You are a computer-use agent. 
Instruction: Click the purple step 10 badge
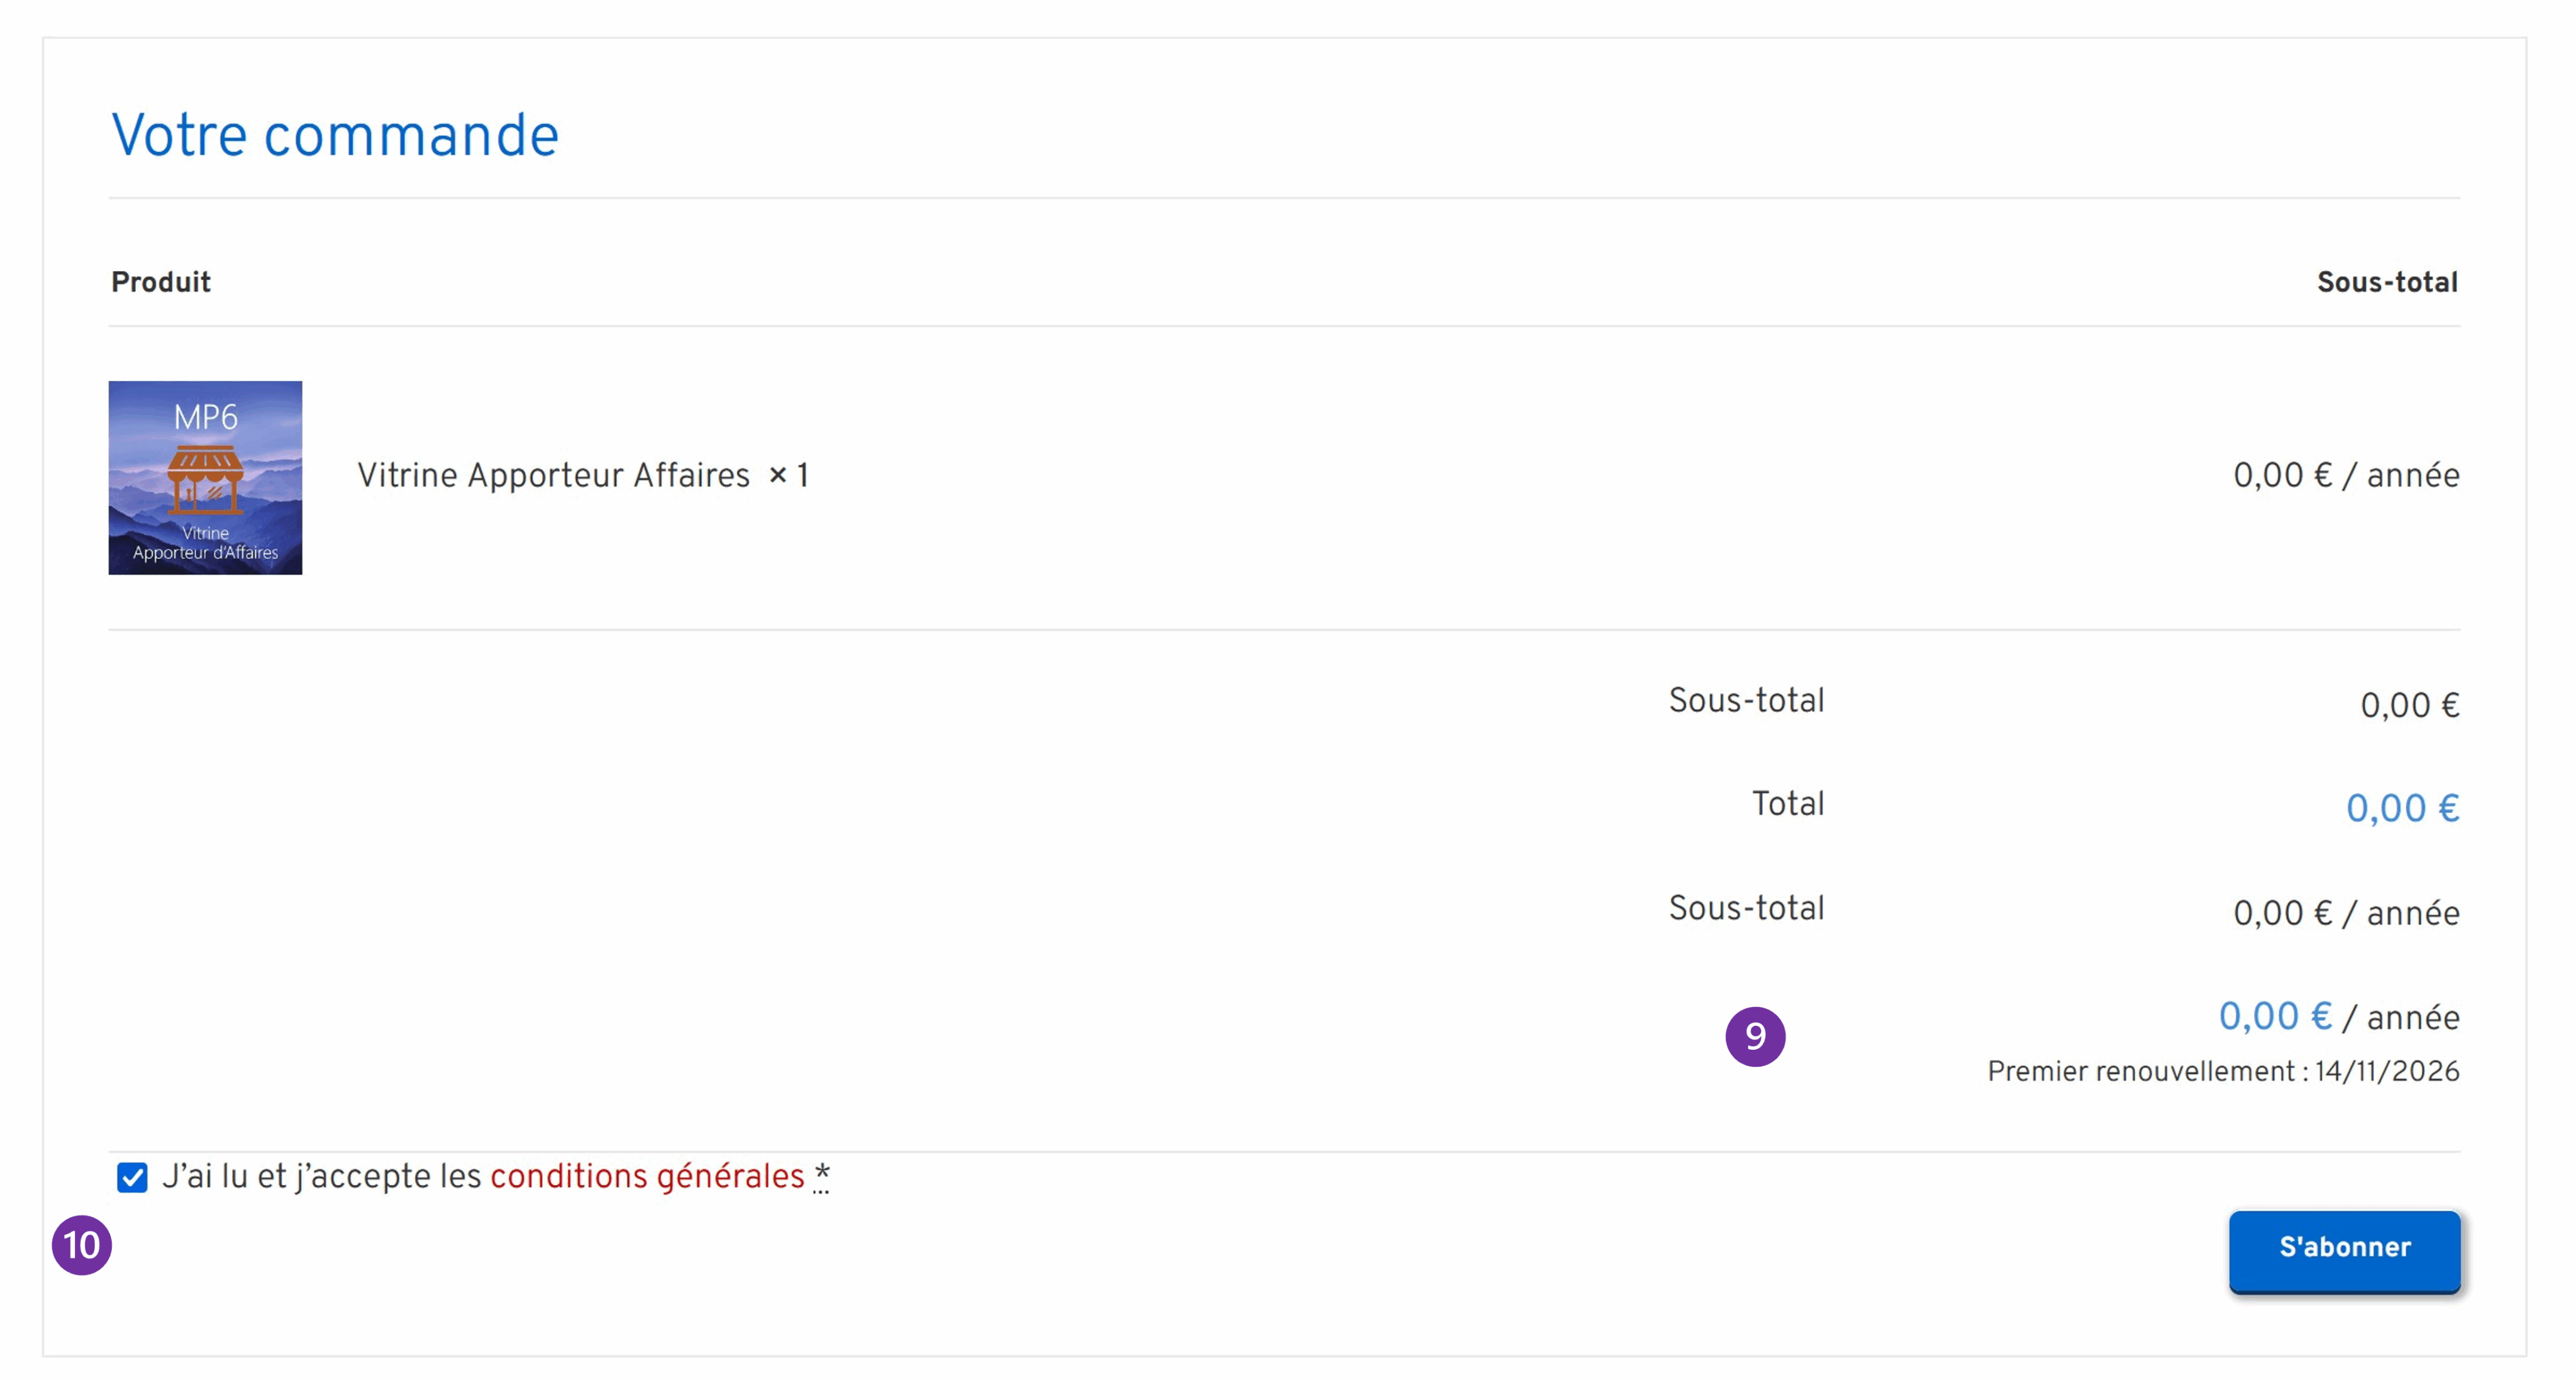click(x=81, y=1246)
